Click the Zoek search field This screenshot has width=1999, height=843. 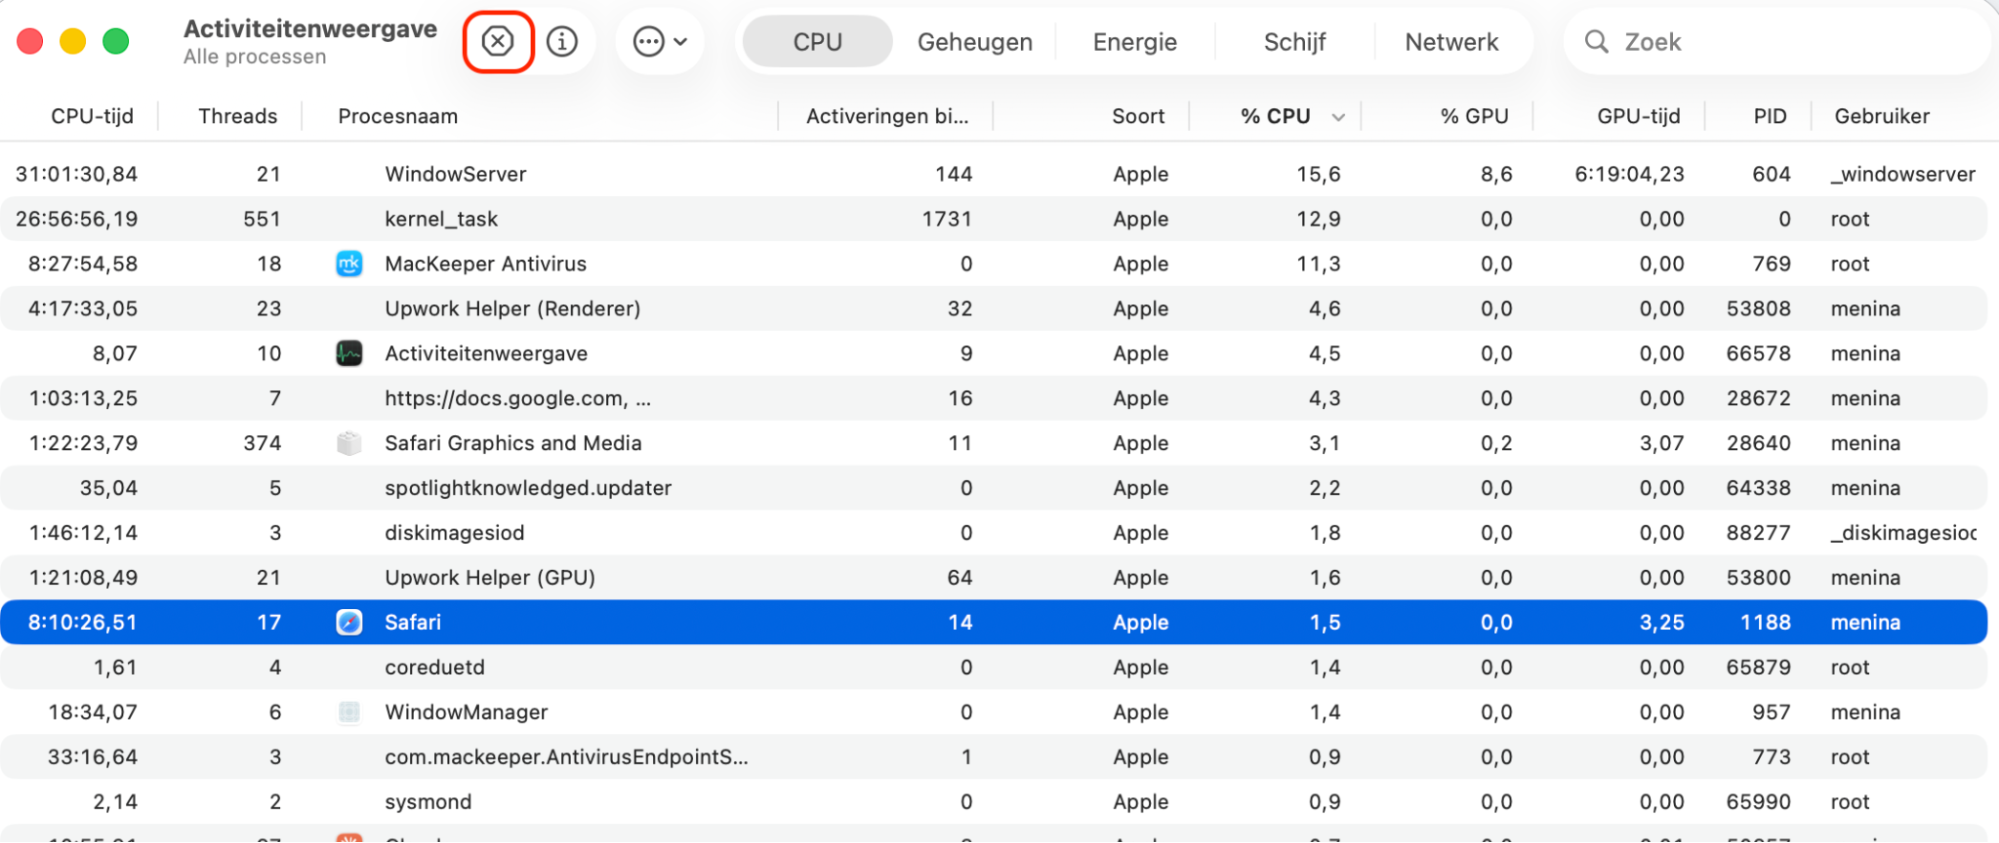(1777, 41)
